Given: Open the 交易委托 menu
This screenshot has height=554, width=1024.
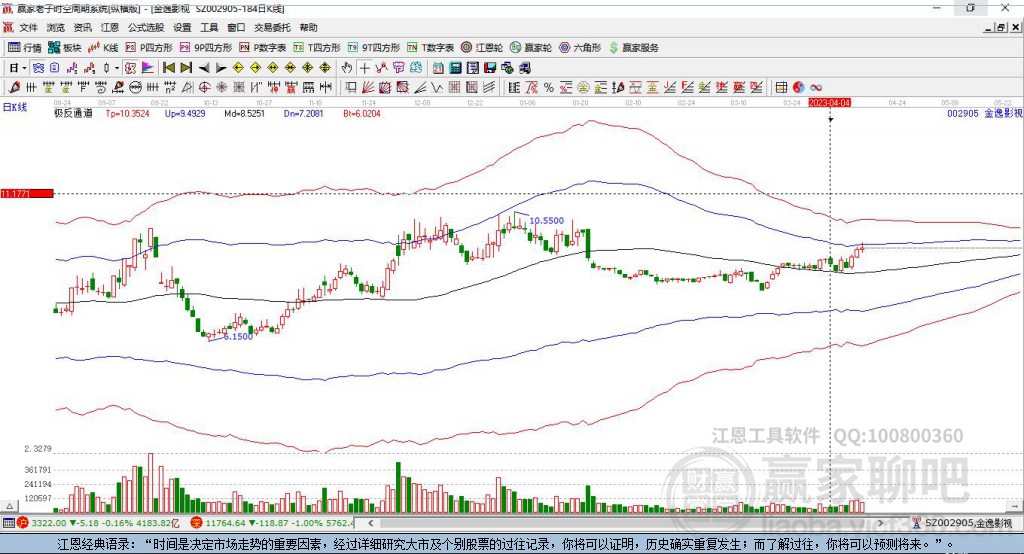Looking at the screenshot, I should pos(272,27).
